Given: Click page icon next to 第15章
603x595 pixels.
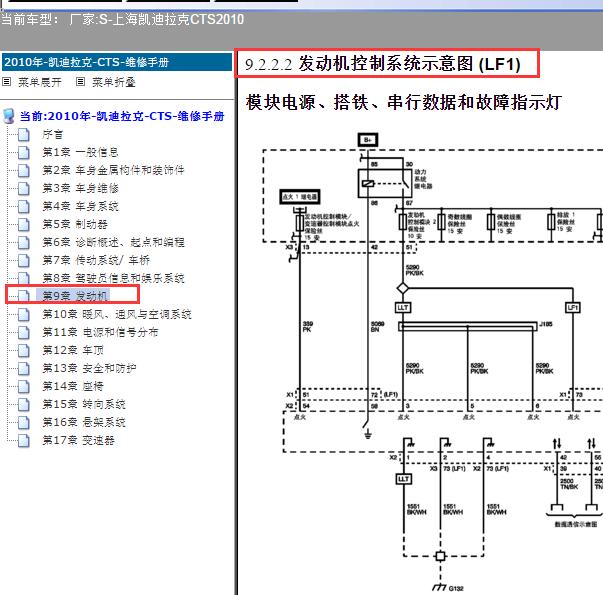Looking at the screenshot, I should 24,405.
